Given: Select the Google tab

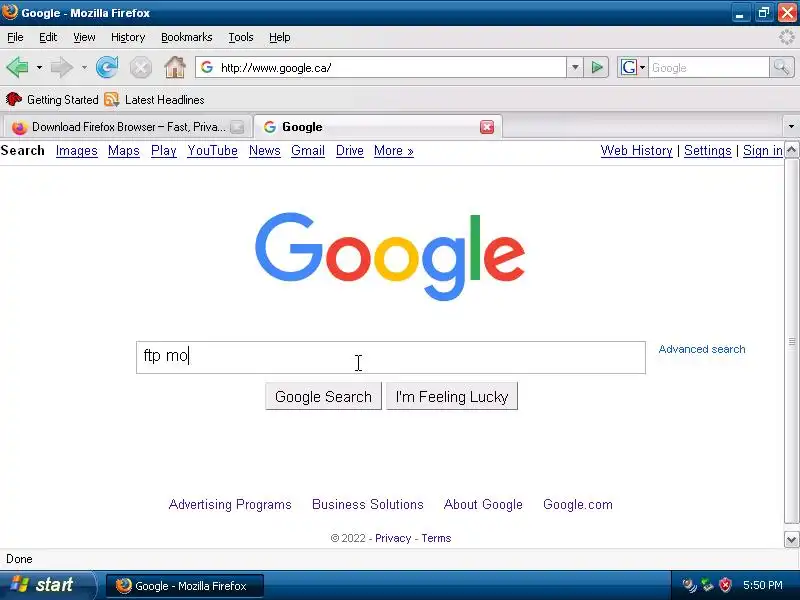Looking at the screenshot, I should point(378,127).
